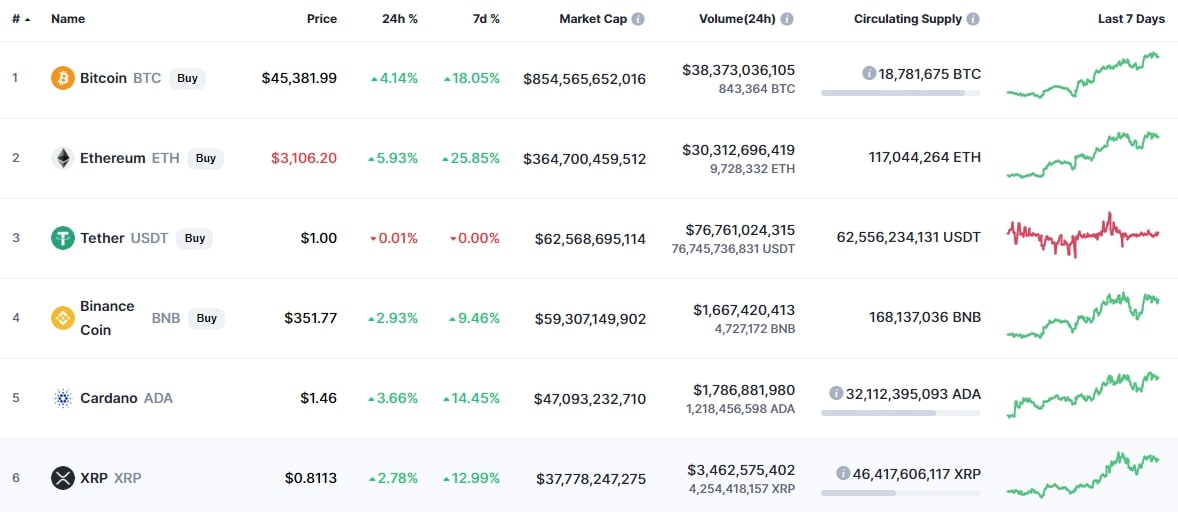Open XRP's 7-day sparkline chart

point(1083,474)
